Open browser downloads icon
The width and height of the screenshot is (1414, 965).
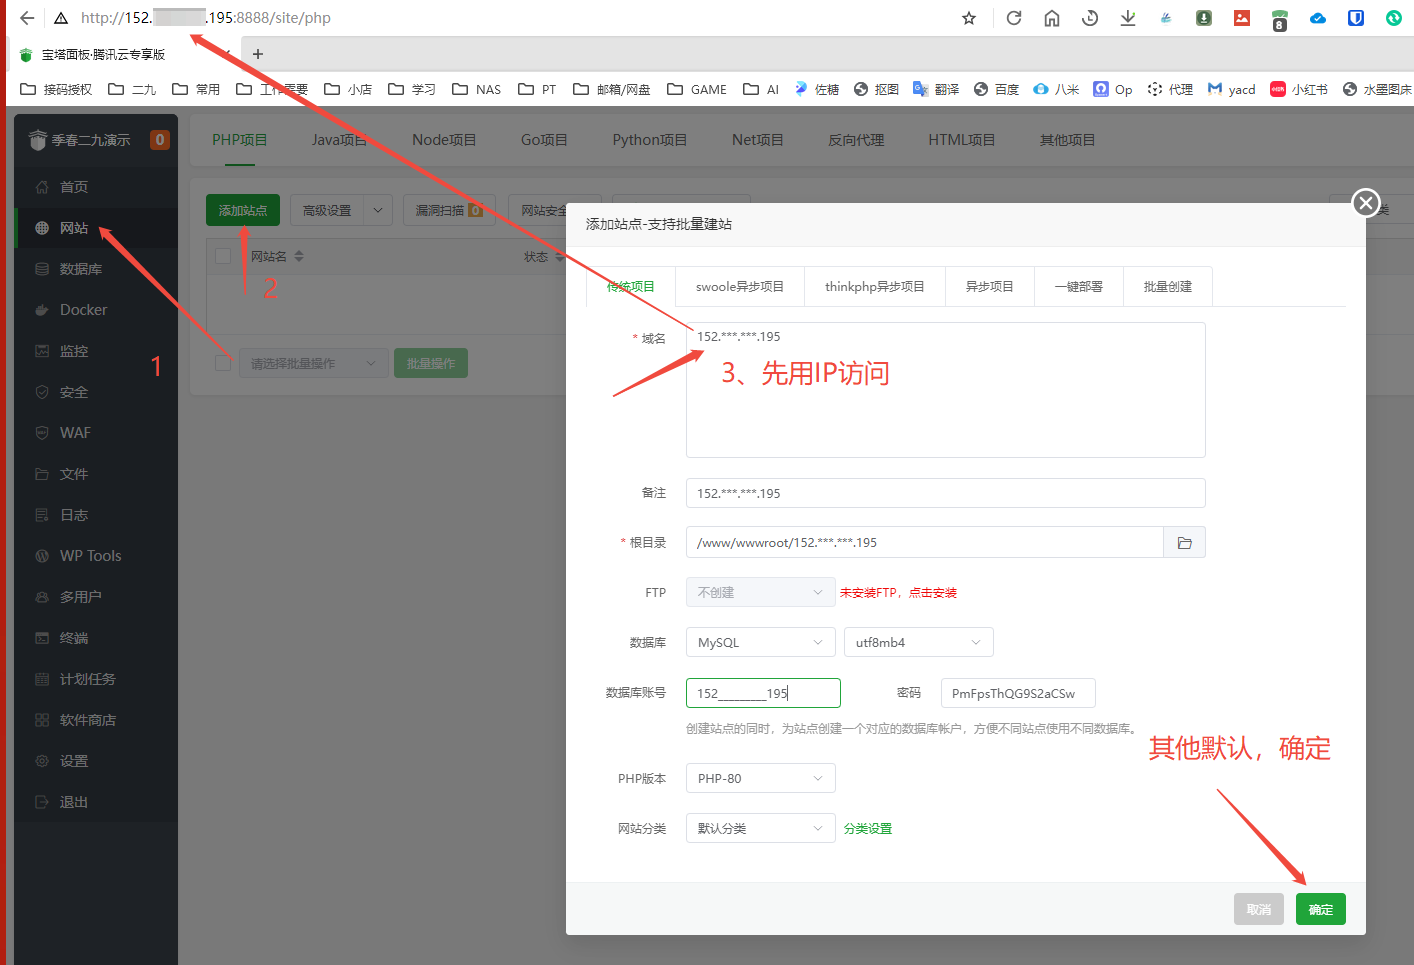pyautogui.click(x=1128, y=18)
